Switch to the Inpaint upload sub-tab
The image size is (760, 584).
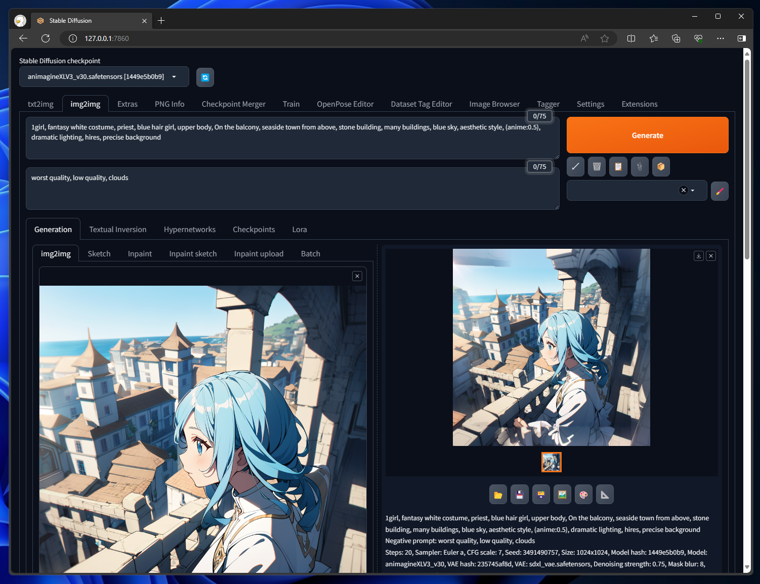click(259, 254)
